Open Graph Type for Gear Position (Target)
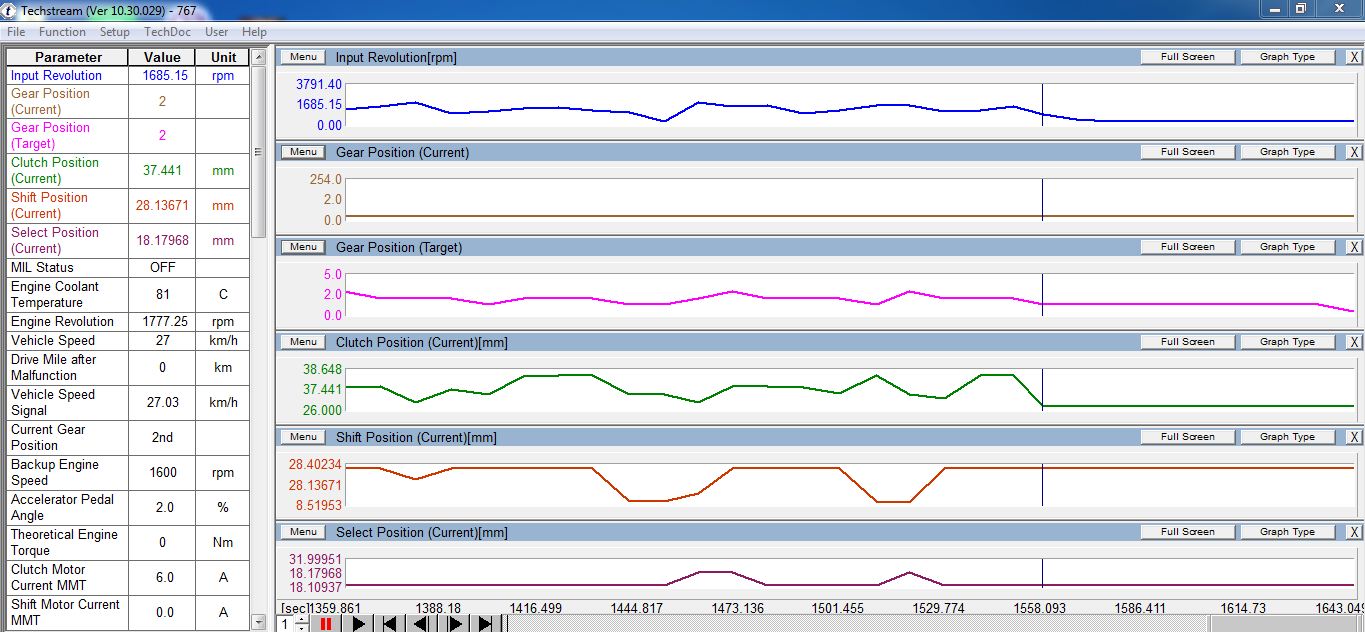 pyautogui.click(x=1287, y=247)
